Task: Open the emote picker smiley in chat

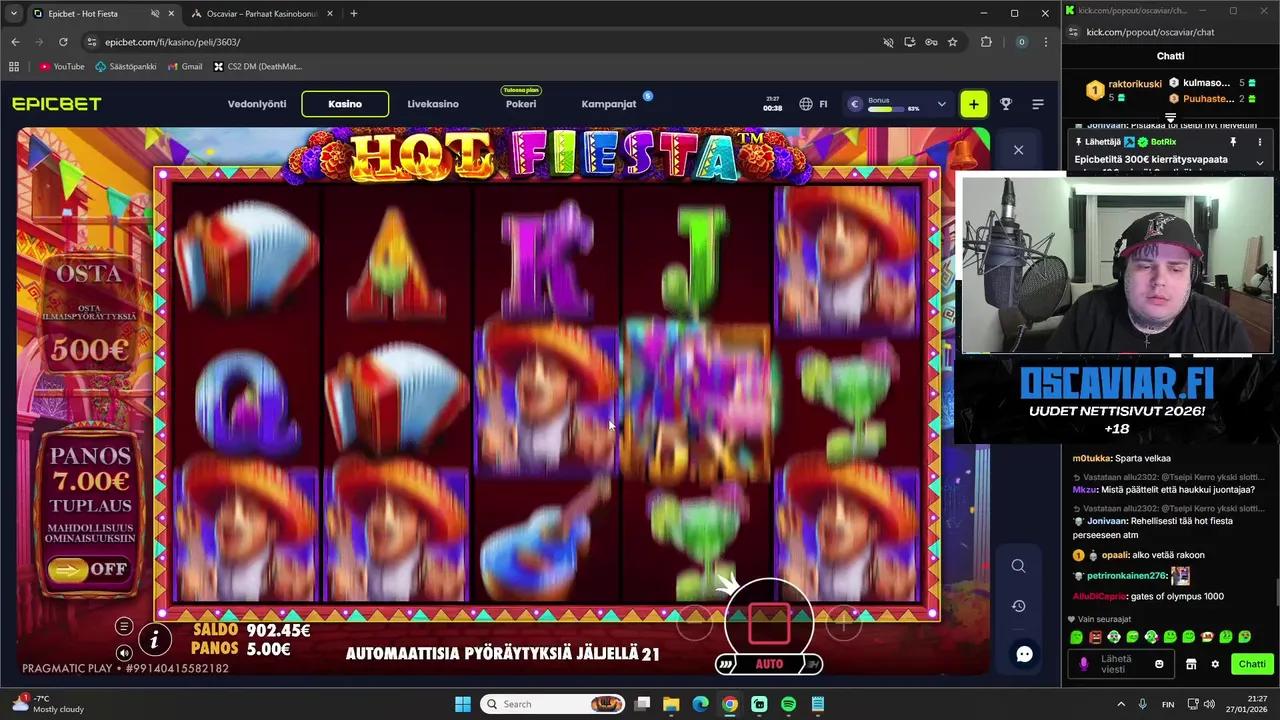Action: tap(1159, 663)
